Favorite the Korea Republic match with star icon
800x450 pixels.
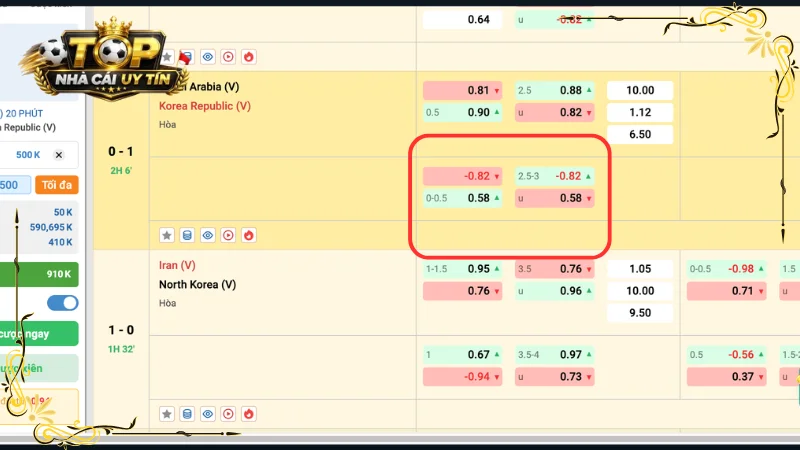[x=167, y=235]
